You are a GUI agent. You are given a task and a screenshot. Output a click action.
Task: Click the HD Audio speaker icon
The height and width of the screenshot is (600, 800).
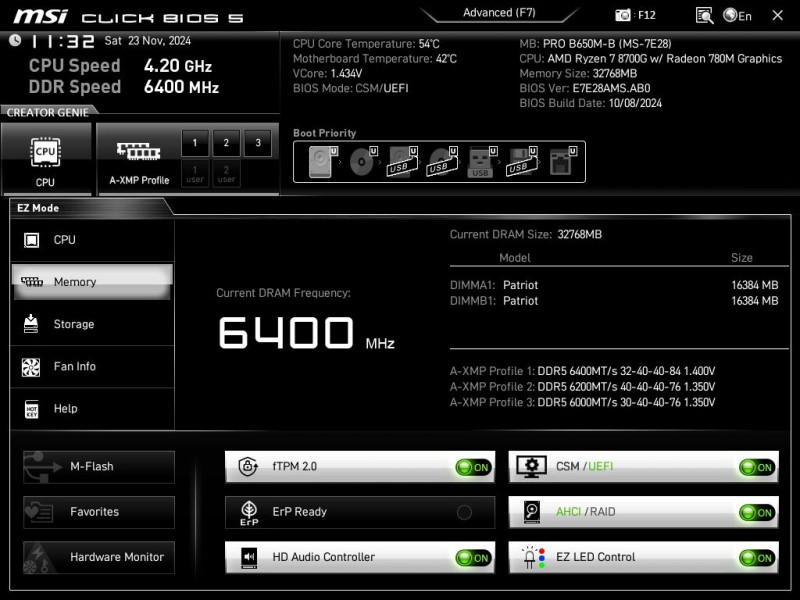point(249,558)
